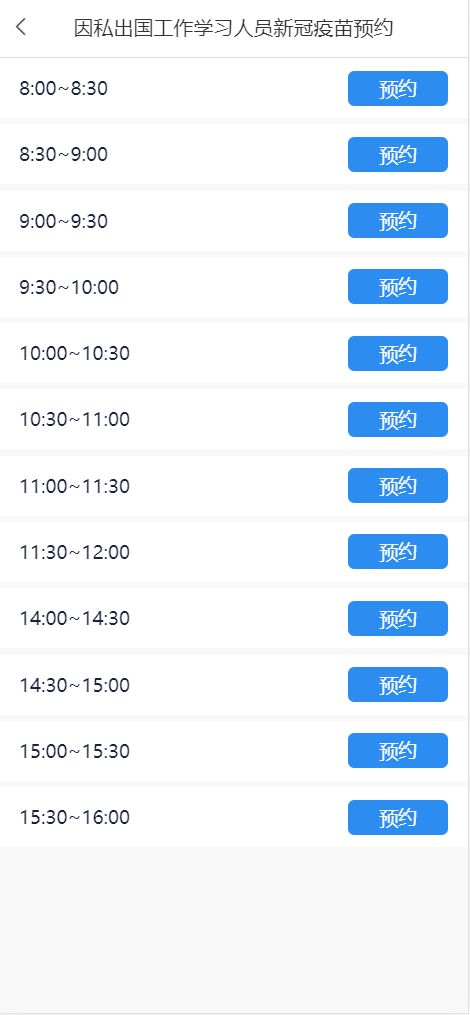Click the 15:30~16:00 time label

74,817
